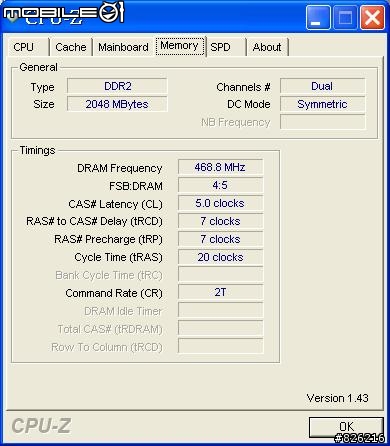
Task: Click the 2048 MBytes size field
Action: (x=117, y=104)
